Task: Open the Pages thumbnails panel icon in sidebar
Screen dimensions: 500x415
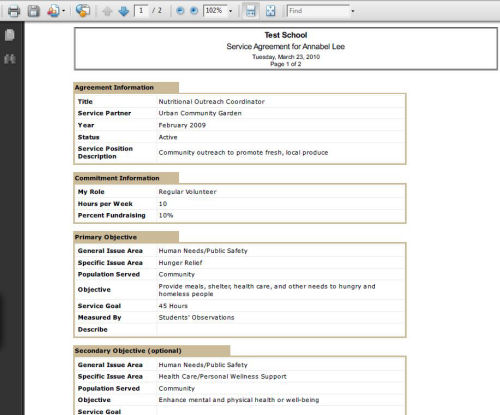Action: click(10, 35)
